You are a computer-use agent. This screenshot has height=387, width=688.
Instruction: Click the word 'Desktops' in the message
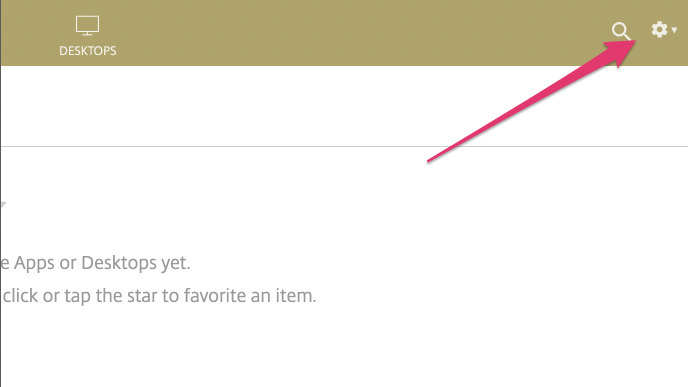coord(119,263)
